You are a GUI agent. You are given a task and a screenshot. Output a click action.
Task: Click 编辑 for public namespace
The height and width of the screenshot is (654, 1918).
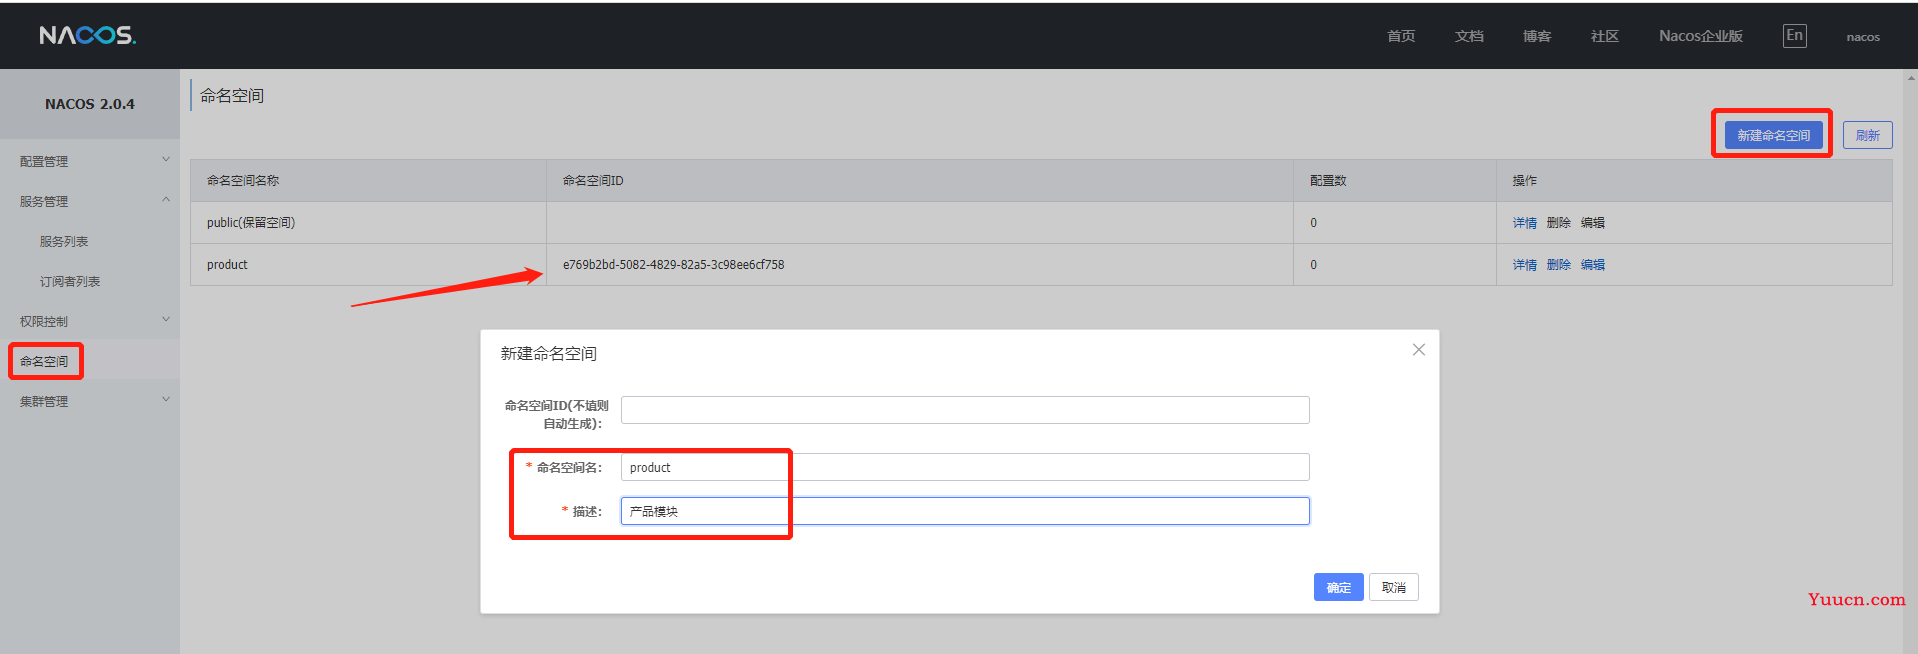pyautogui.click(x=1593, y=223)
